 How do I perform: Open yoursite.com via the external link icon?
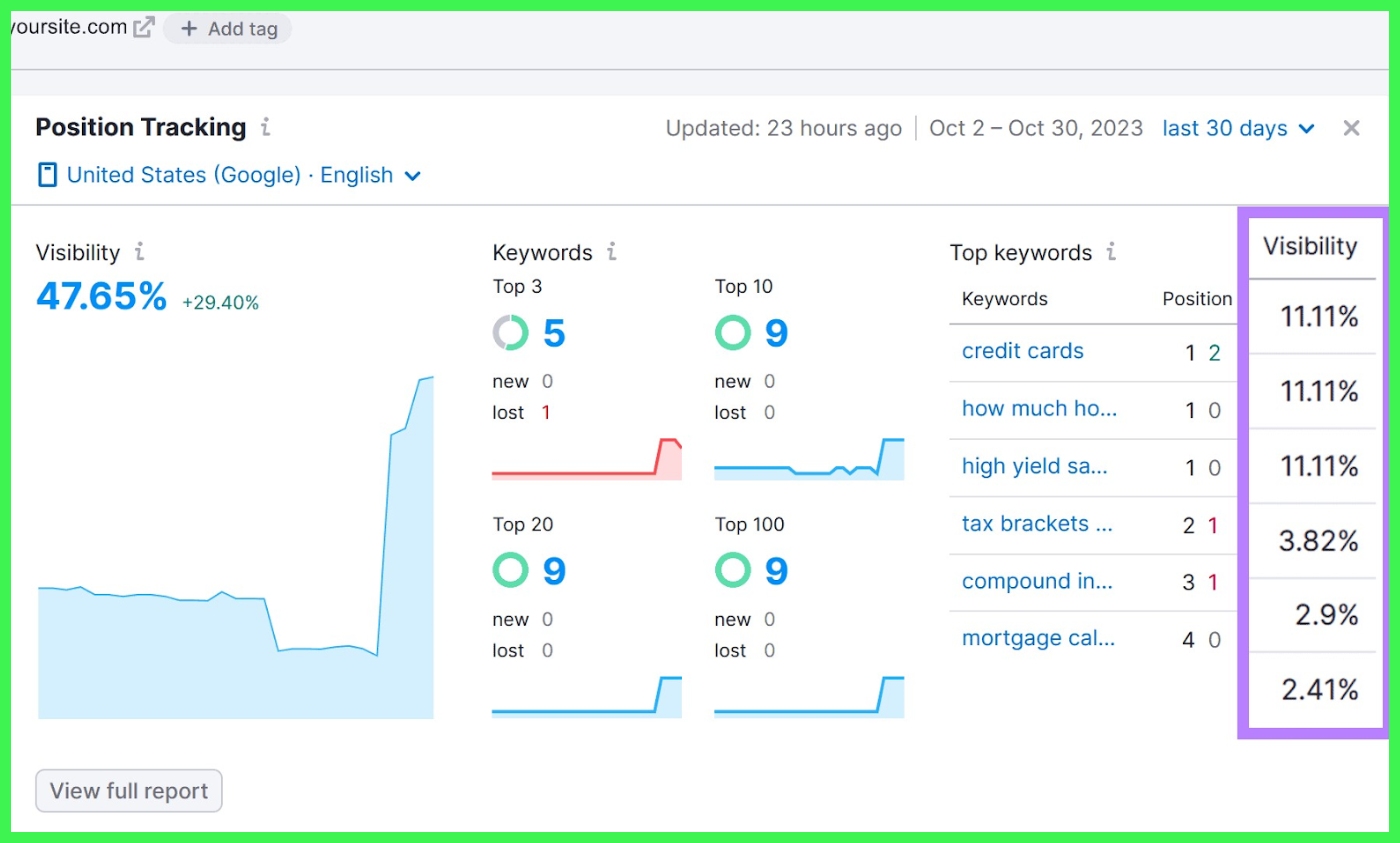142,25
